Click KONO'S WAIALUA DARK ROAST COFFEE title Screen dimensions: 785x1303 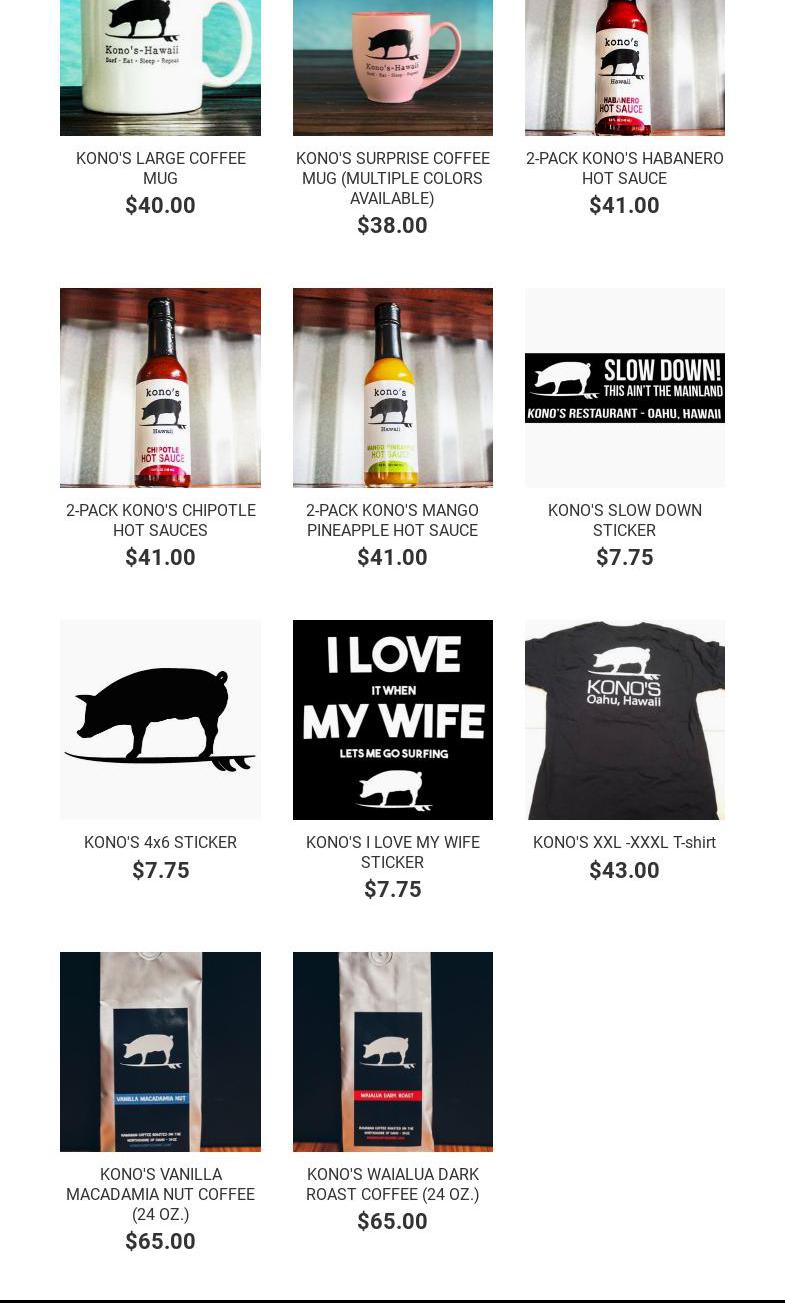coord(393,1184)
